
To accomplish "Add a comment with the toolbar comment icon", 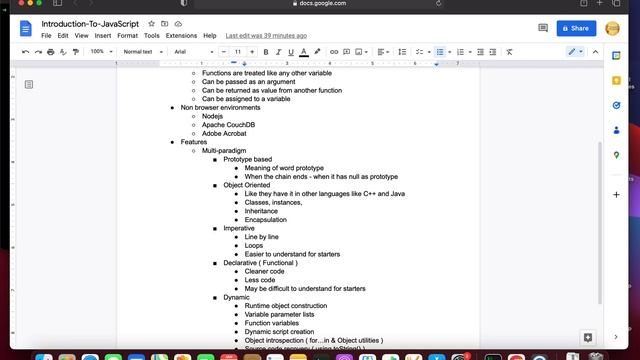I will (347, 52).
